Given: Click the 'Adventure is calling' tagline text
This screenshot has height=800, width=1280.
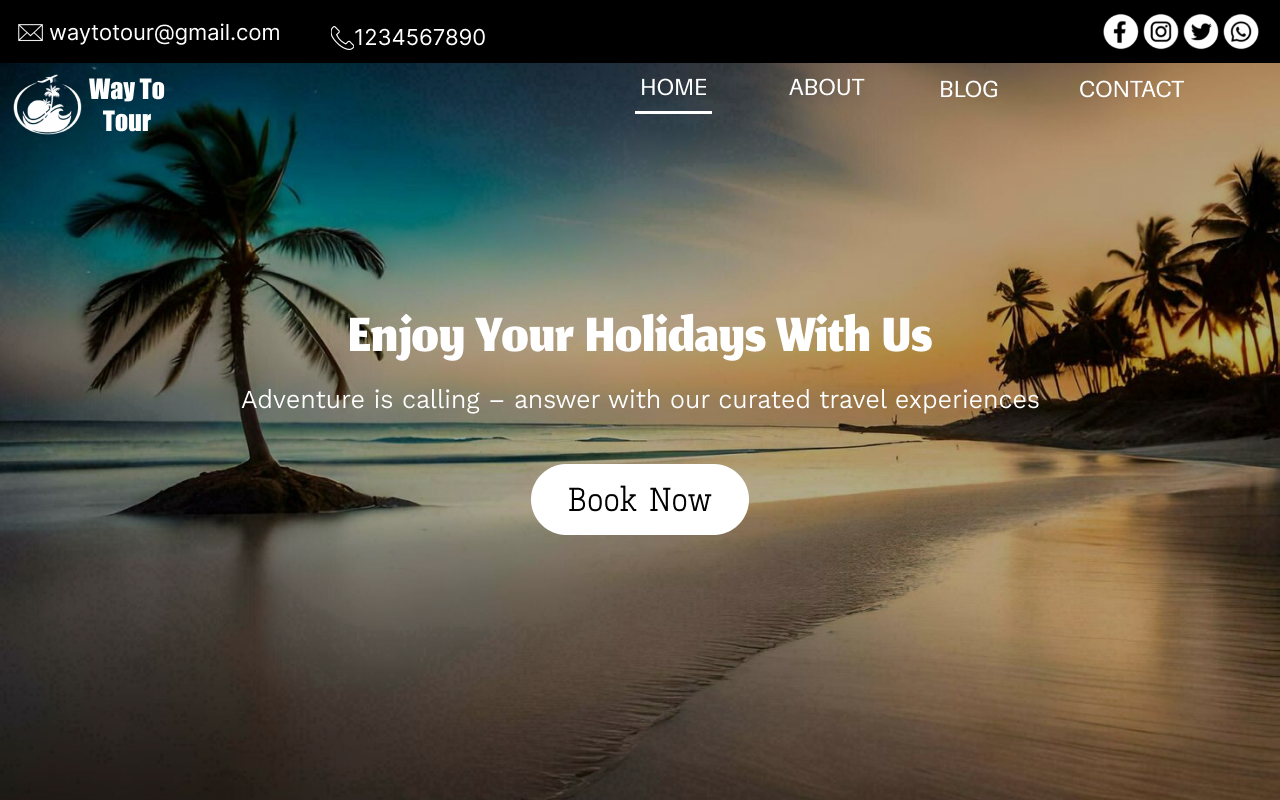Looking at the screenshot, I should tap(640, 399).
